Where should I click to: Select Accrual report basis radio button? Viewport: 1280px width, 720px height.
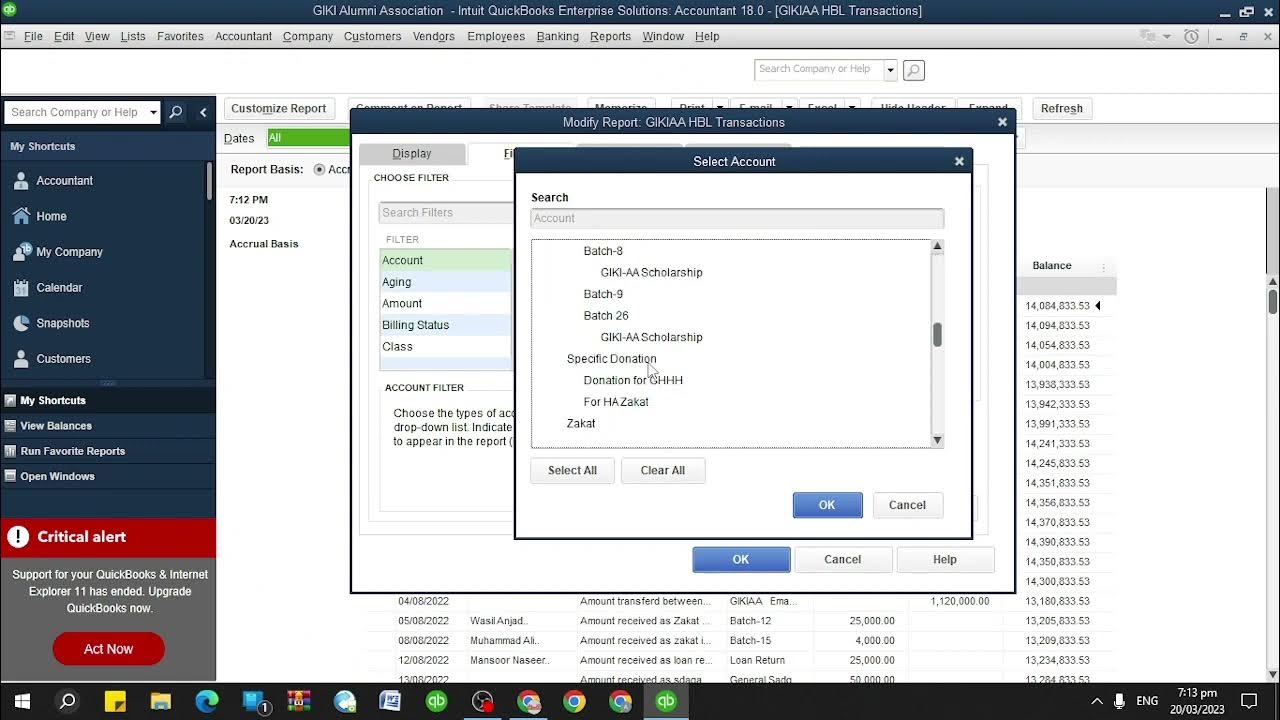pos(319,169)
